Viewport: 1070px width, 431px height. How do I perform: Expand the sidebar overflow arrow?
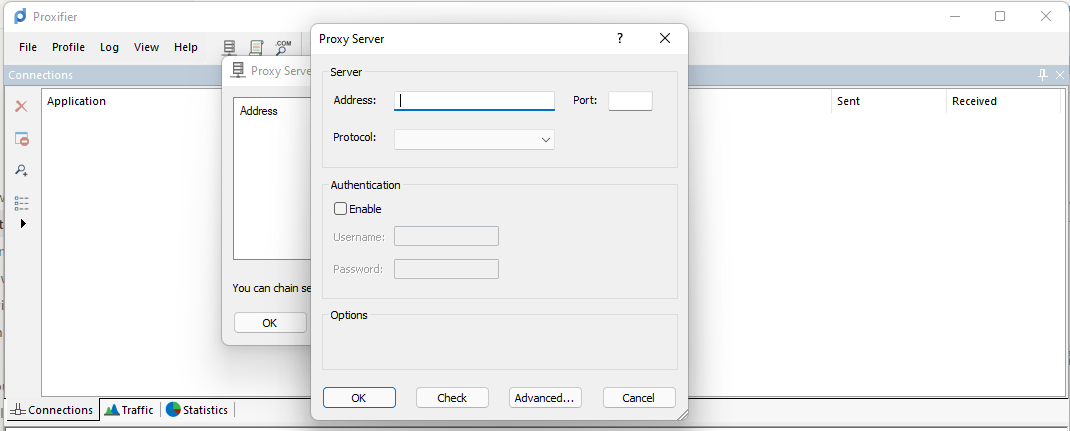[x=23, y=224]
